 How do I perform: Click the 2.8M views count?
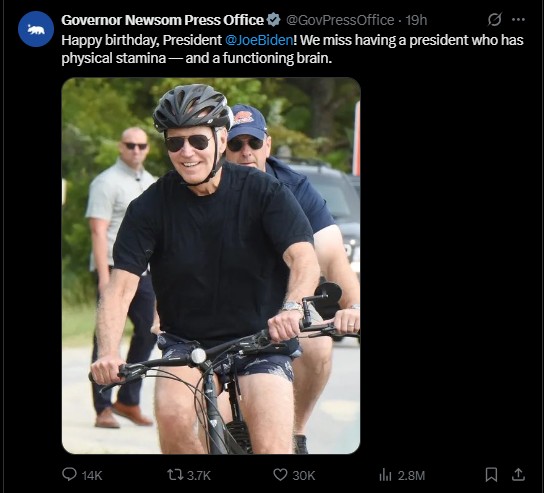click(x=411, y=475)
